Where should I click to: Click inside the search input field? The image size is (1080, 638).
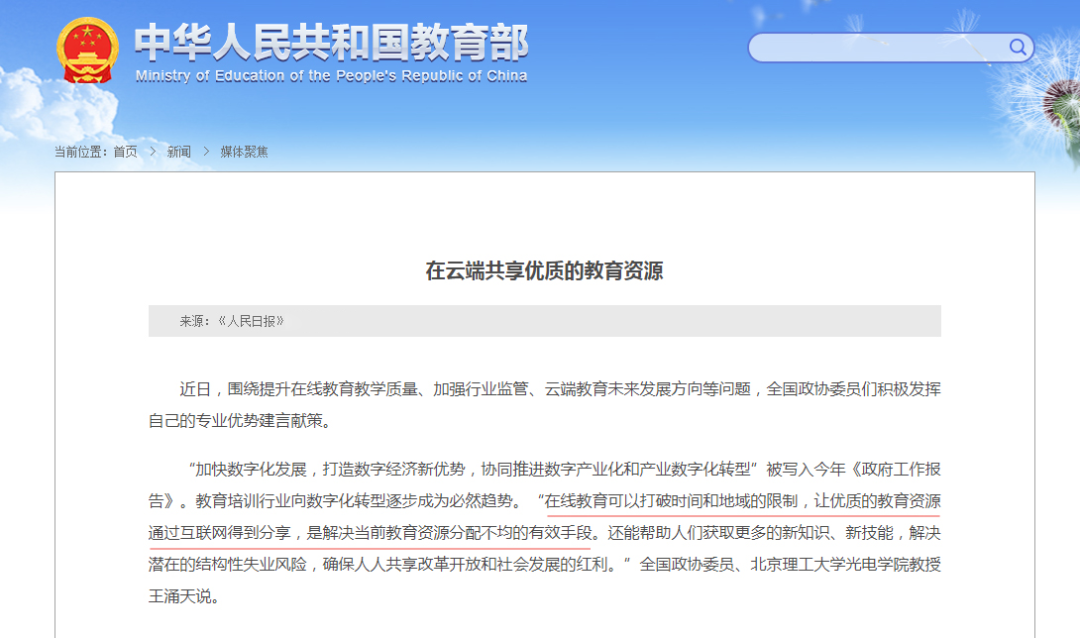pyautogui.click(x=880, y=47)
